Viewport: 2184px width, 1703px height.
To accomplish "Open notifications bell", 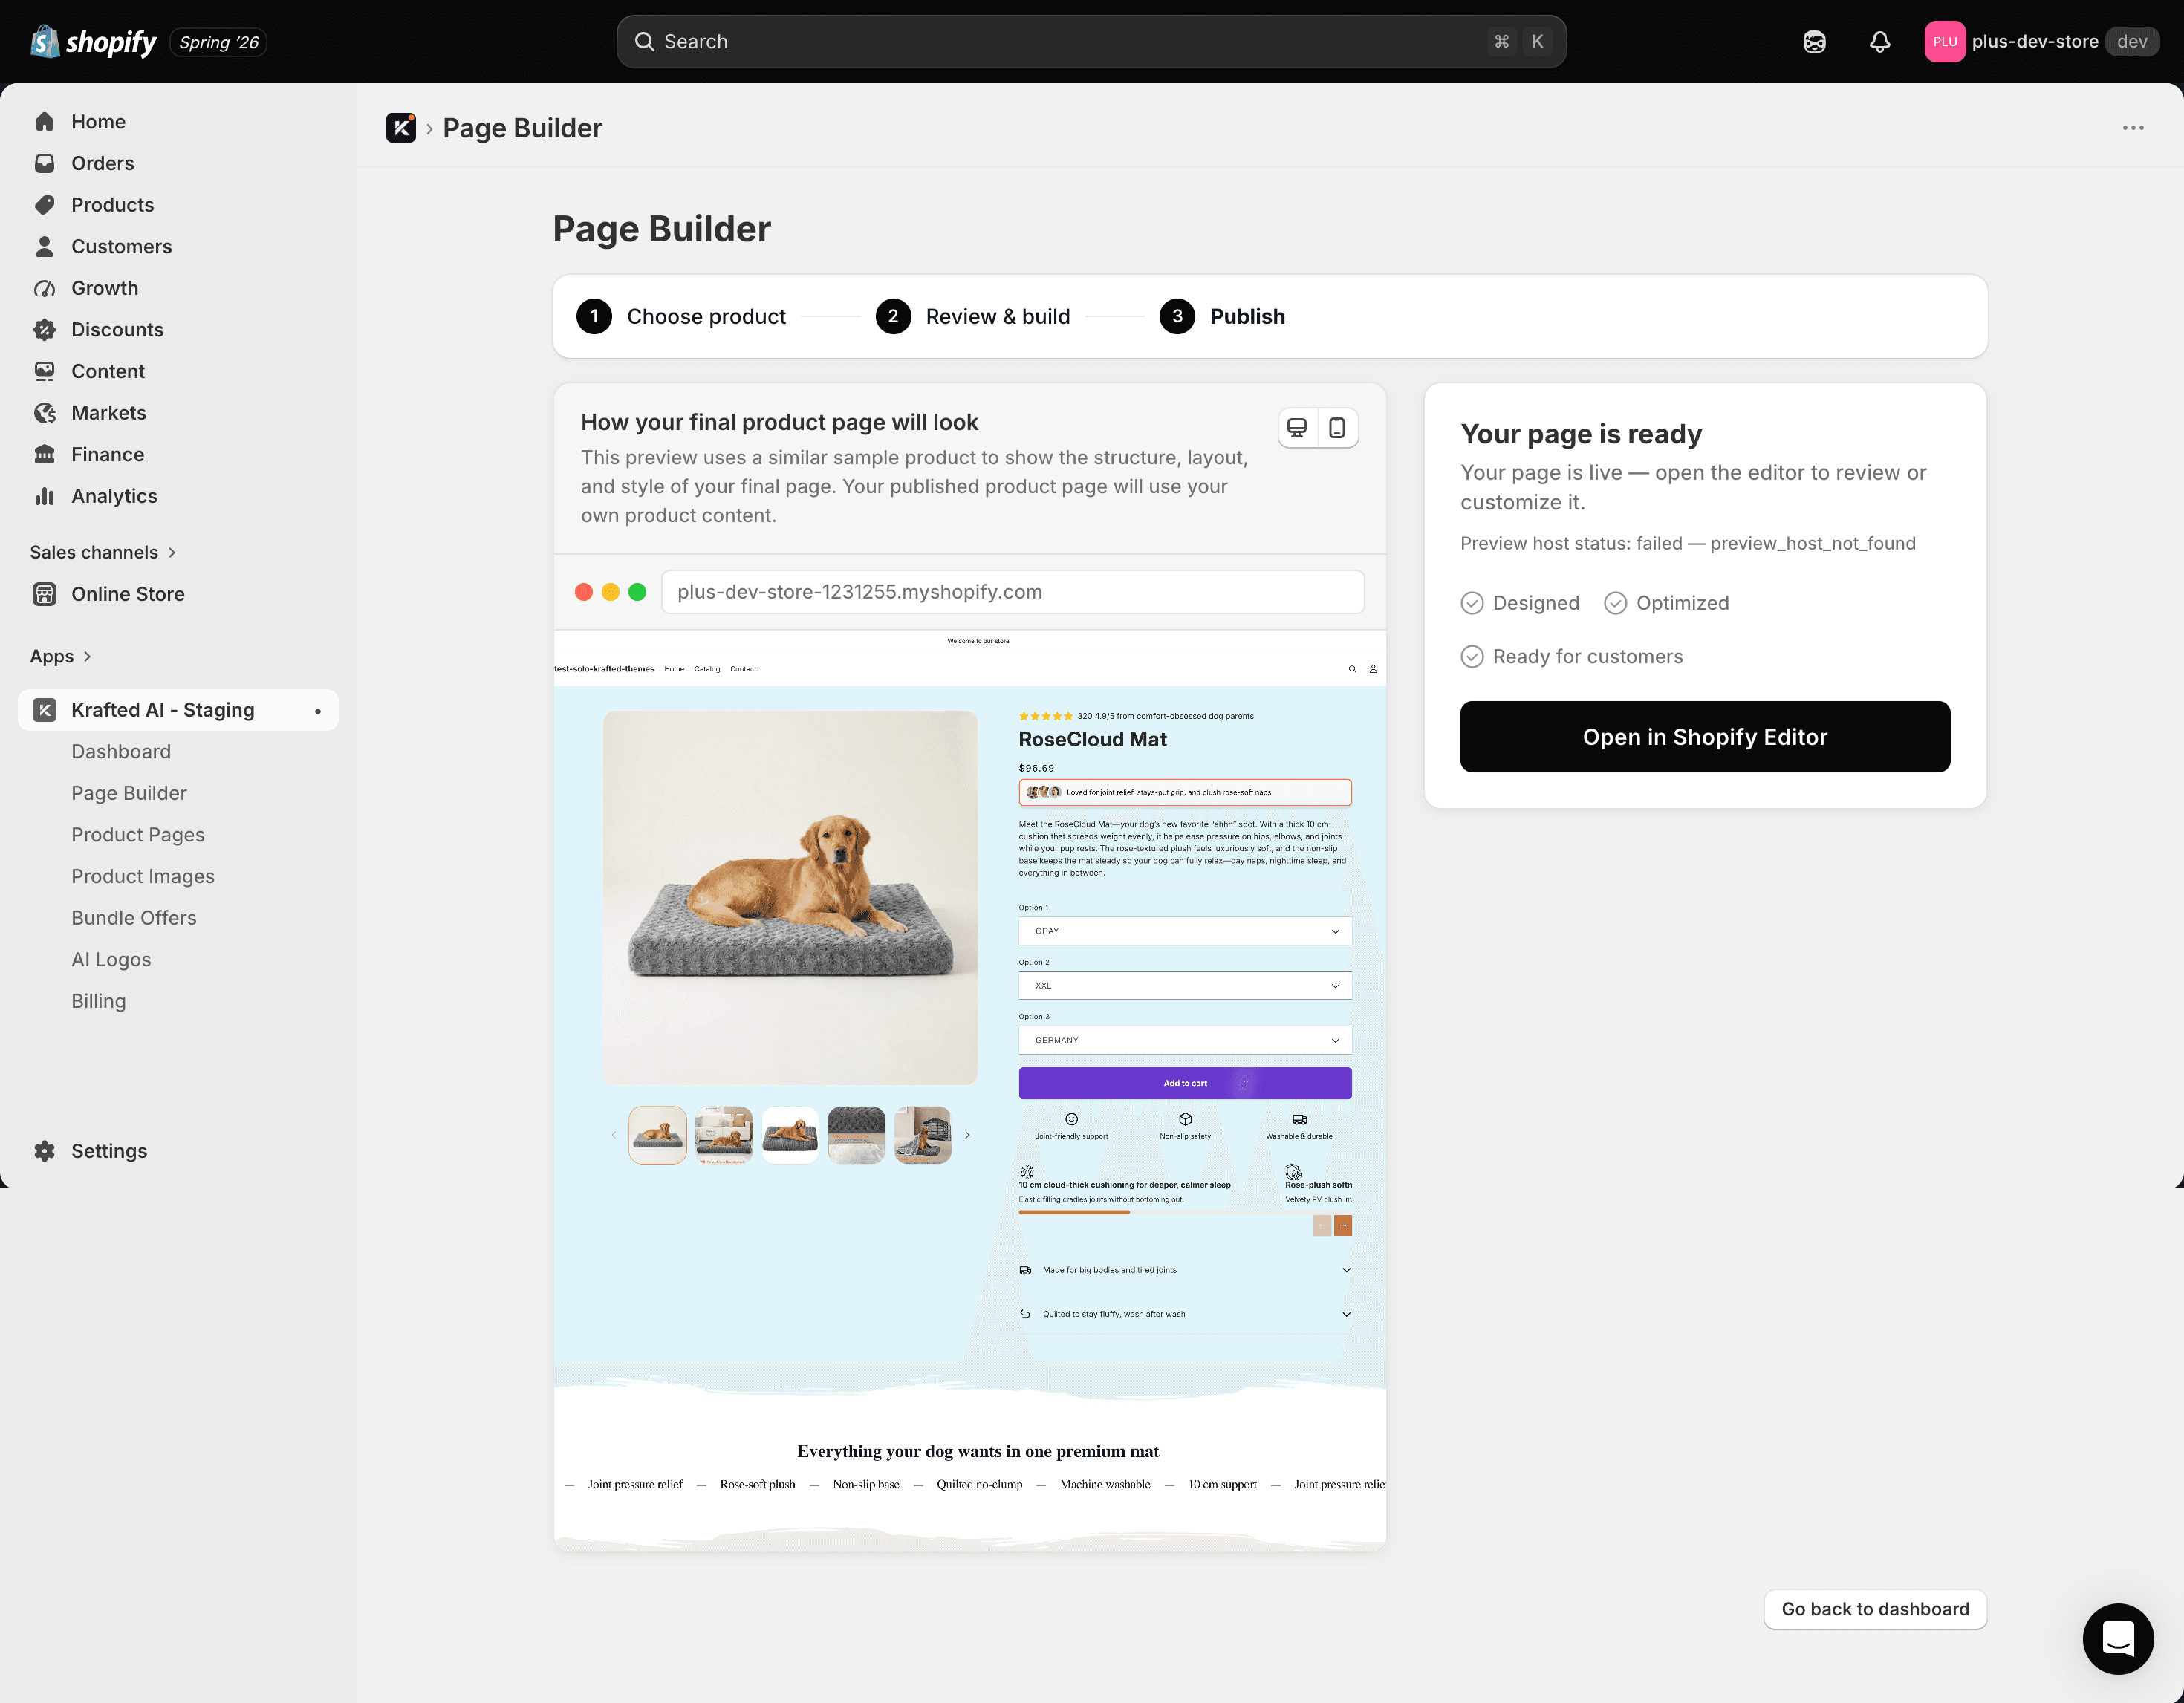I will [1880, 42].
